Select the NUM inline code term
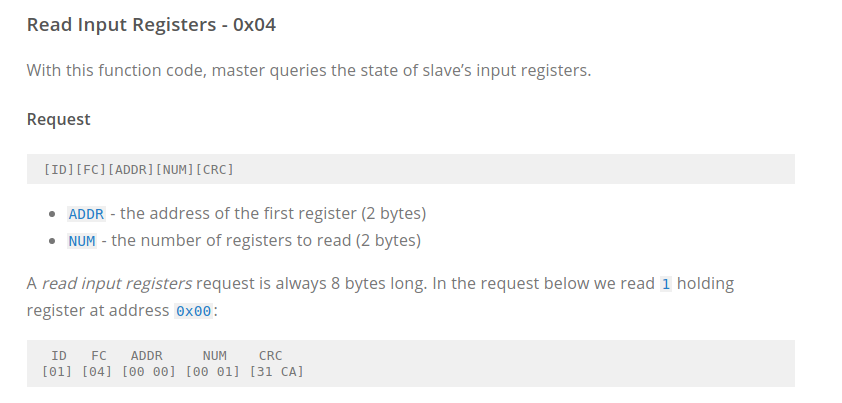Screen dimensions: 842x403 (82, 241)
